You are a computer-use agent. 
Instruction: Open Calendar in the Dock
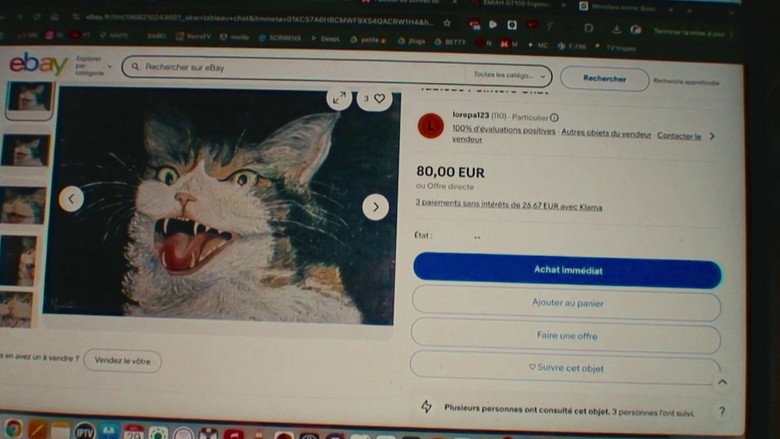(133, 432)
